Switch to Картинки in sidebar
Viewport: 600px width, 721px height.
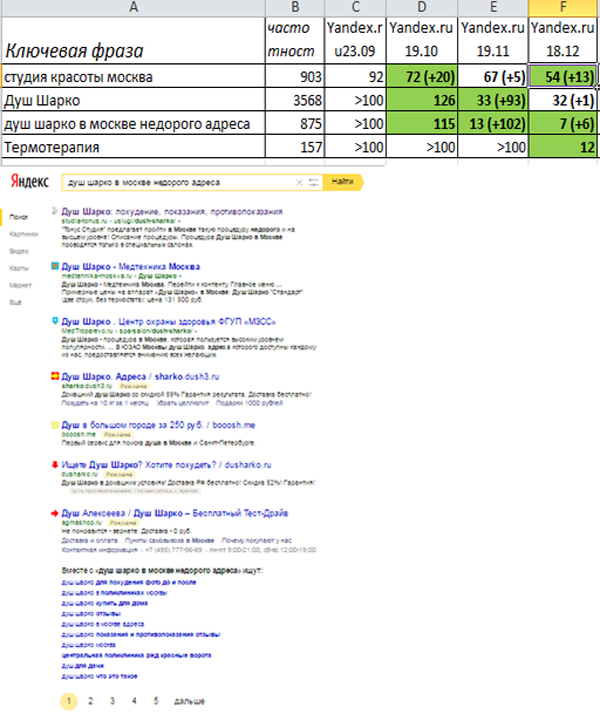(23, 234)
